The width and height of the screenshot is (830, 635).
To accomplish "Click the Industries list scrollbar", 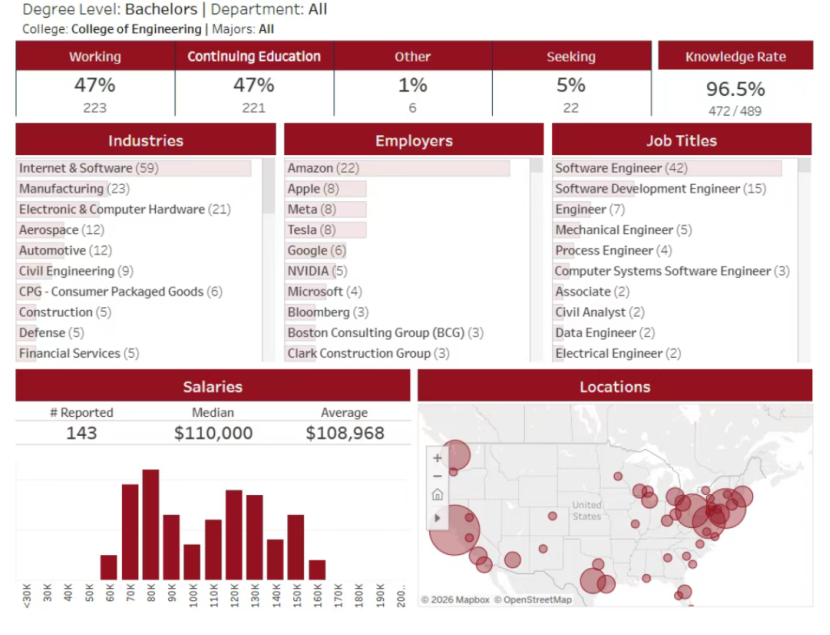I will coord(268,186).
